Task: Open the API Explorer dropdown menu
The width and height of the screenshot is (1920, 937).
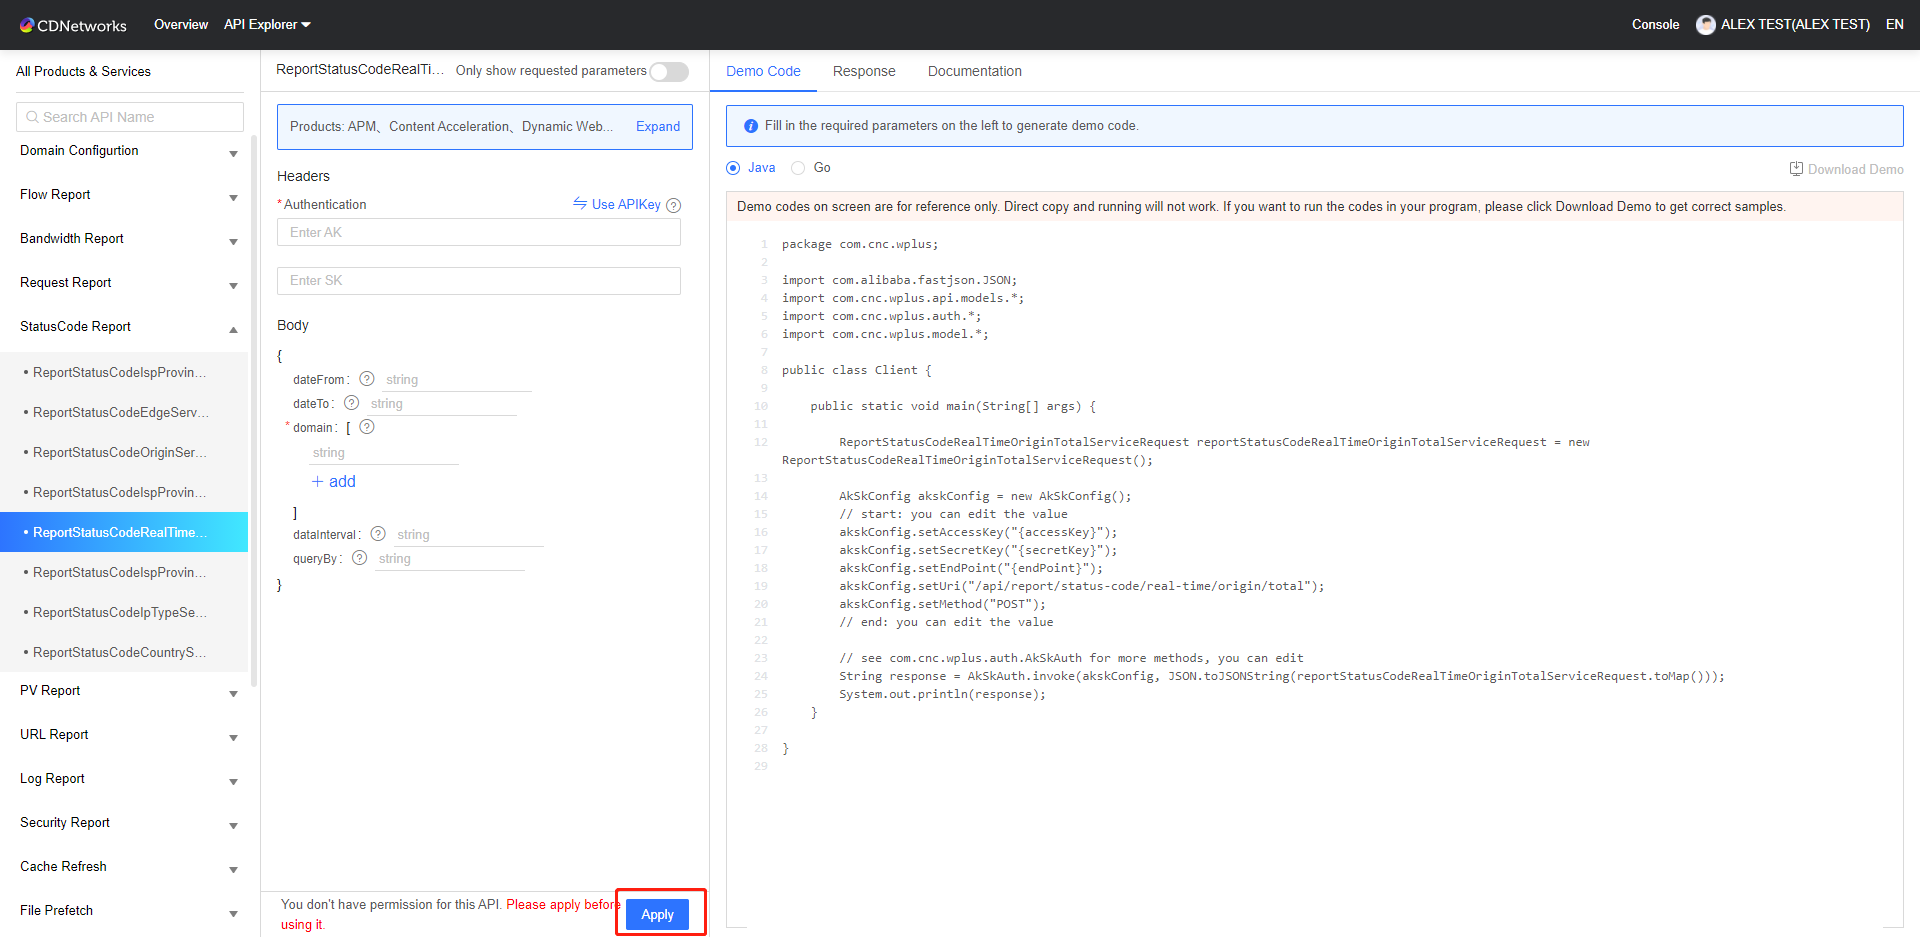Action: point(267,25)
